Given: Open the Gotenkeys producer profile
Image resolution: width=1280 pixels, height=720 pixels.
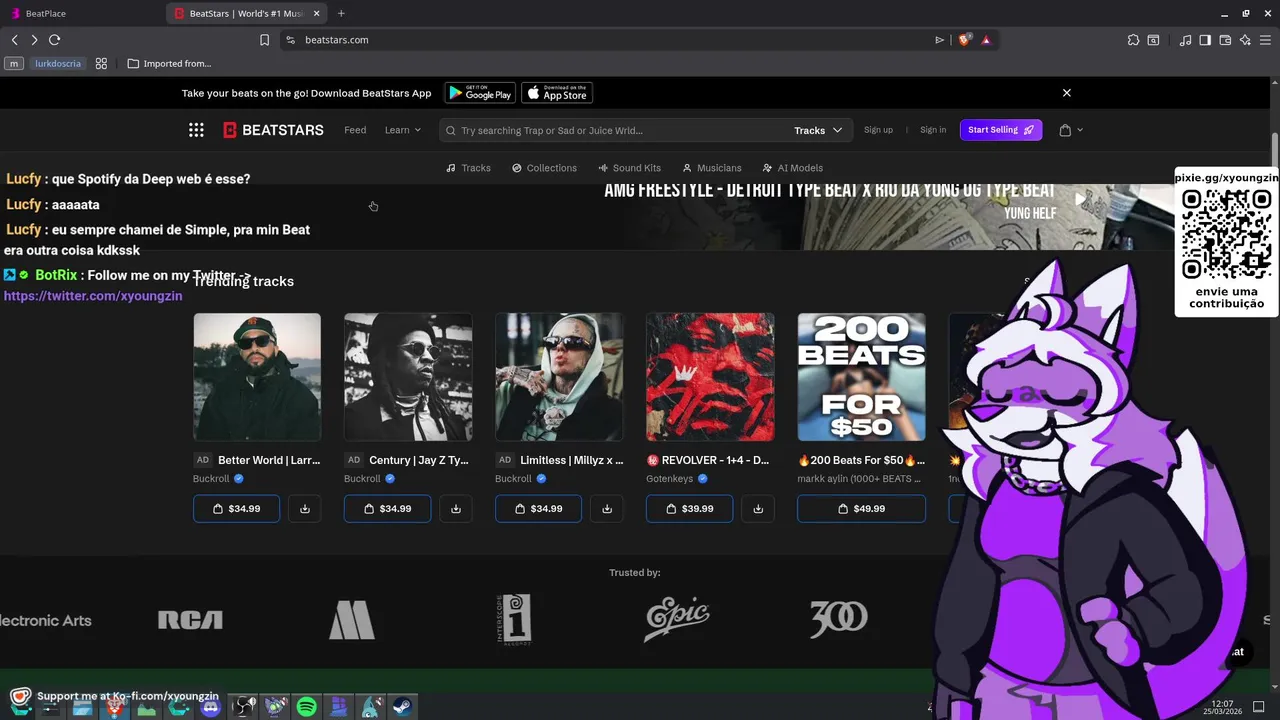Looking at the screenshot, I should (x=670, y=479).
